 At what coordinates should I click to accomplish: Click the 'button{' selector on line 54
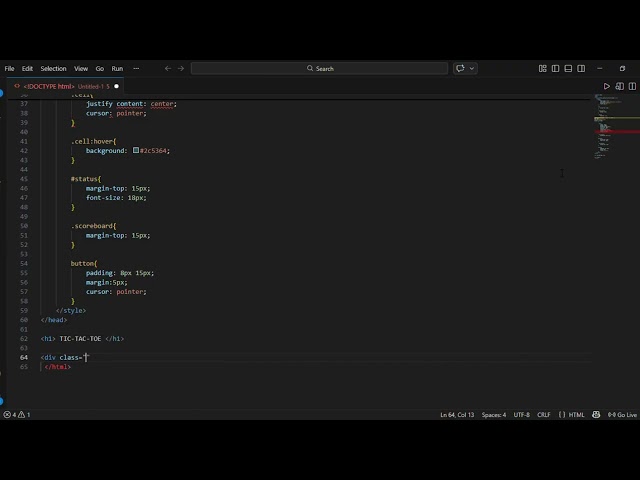[84, 263]
